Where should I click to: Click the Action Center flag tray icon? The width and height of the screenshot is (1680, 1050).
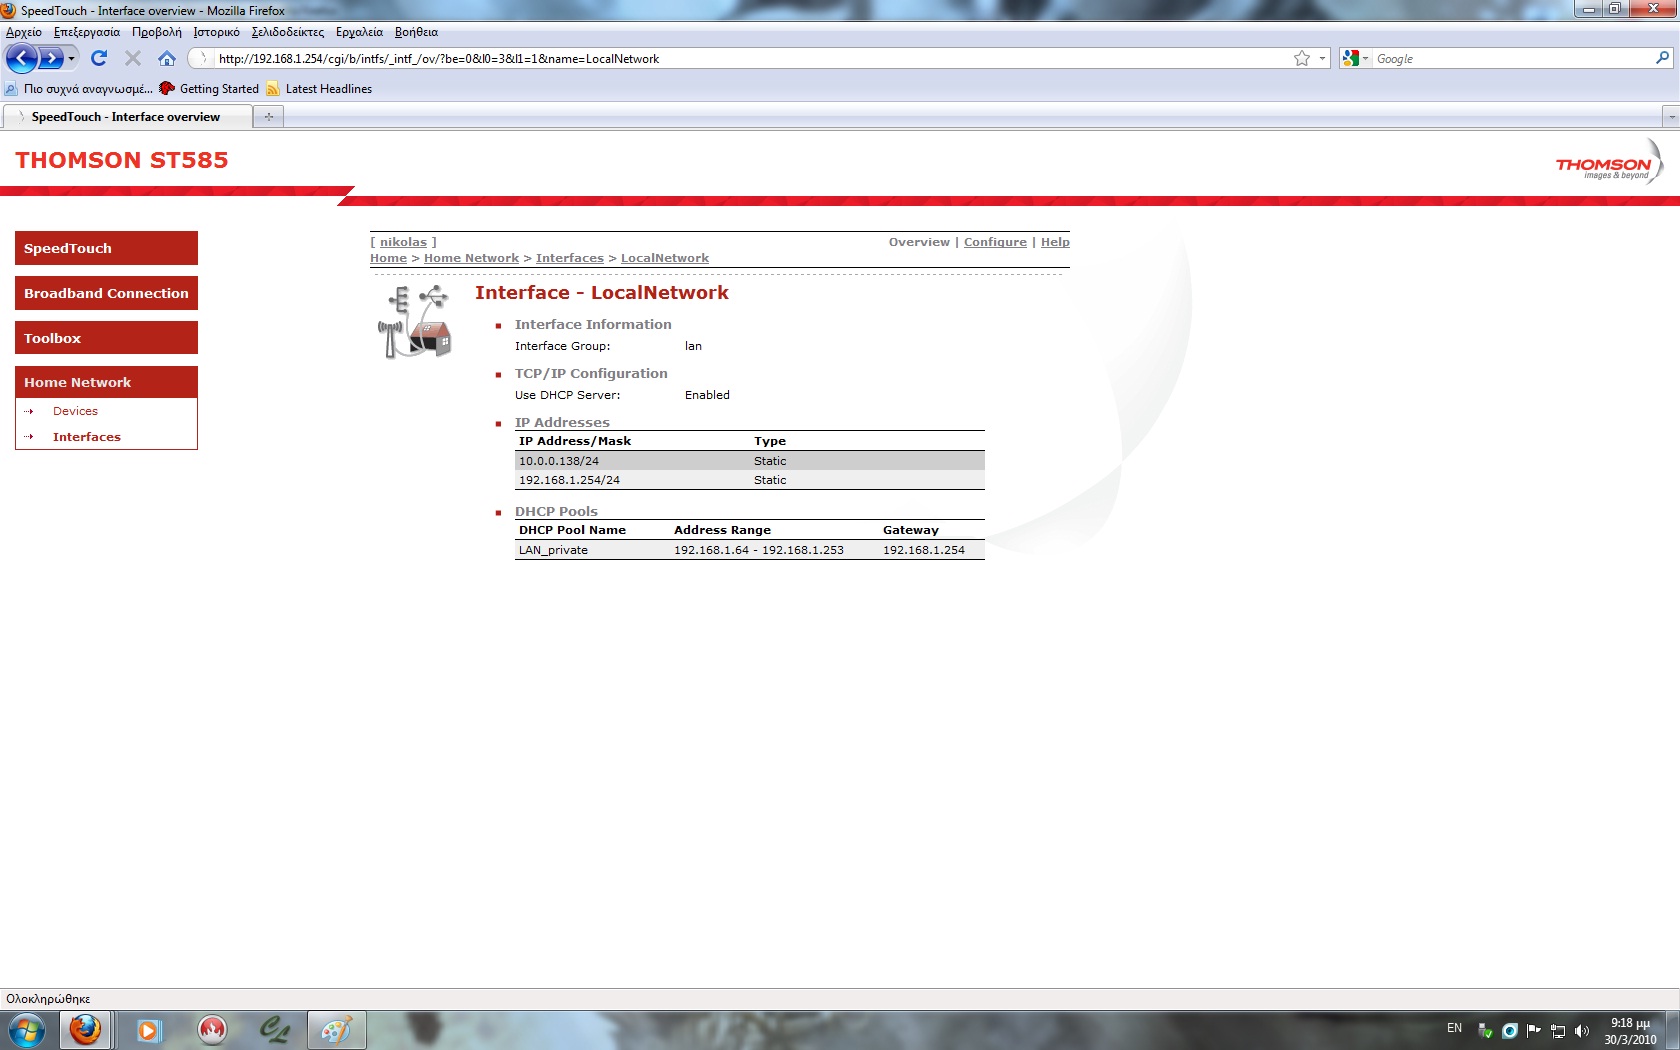point(1534,1031)
